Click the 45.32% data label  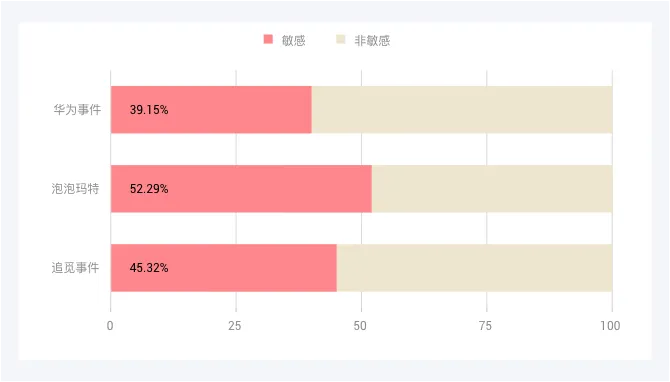tap(149, 268)
